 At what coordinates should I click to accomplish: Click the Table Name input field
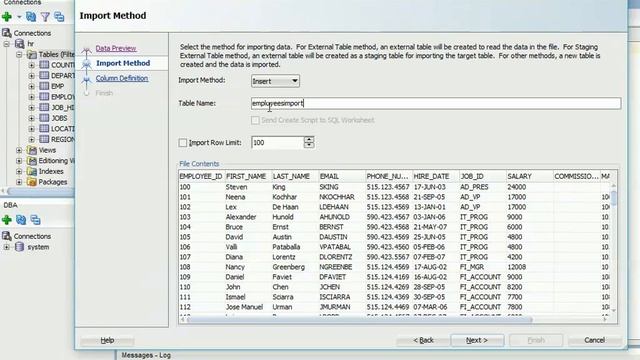click(x=436, y=103)
